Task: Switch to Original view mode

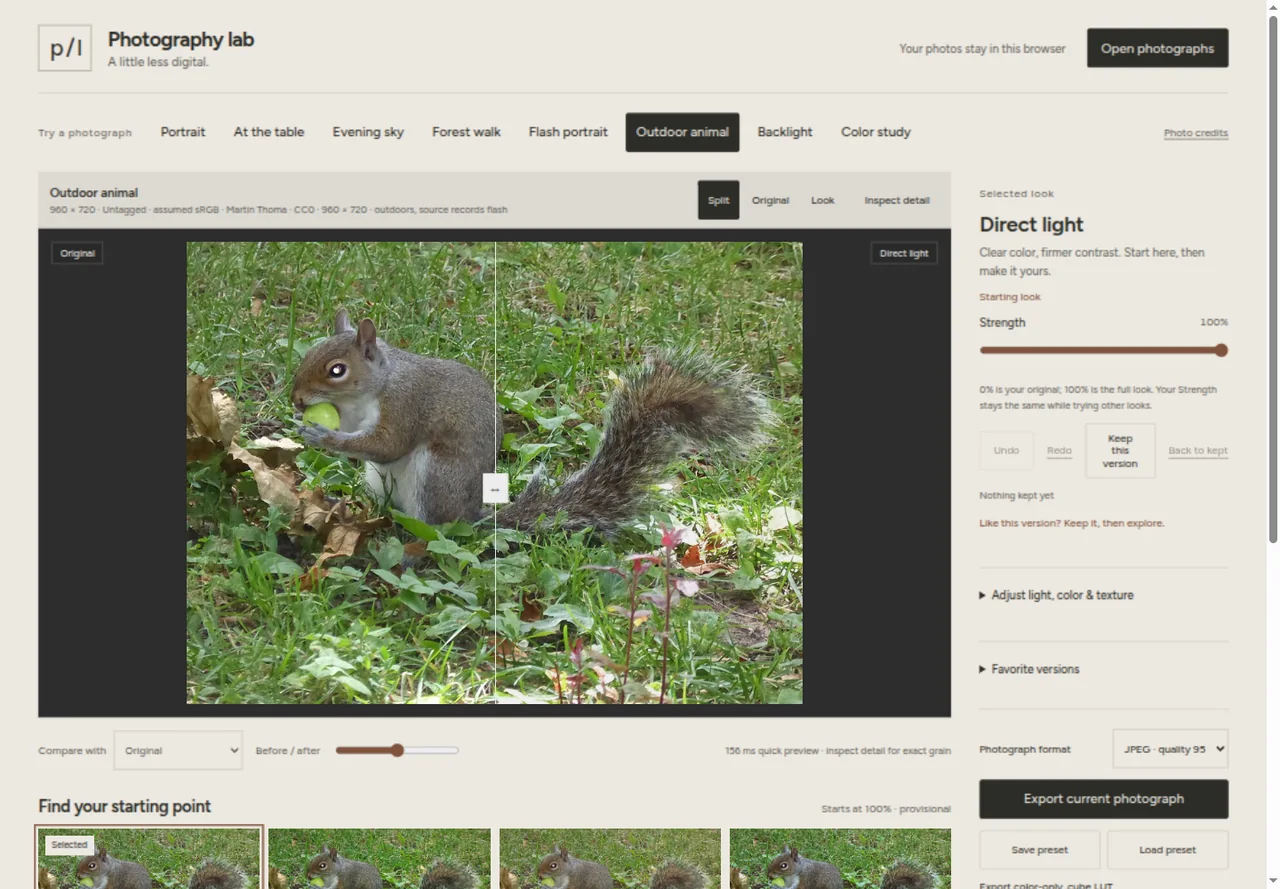Action: 770,200
